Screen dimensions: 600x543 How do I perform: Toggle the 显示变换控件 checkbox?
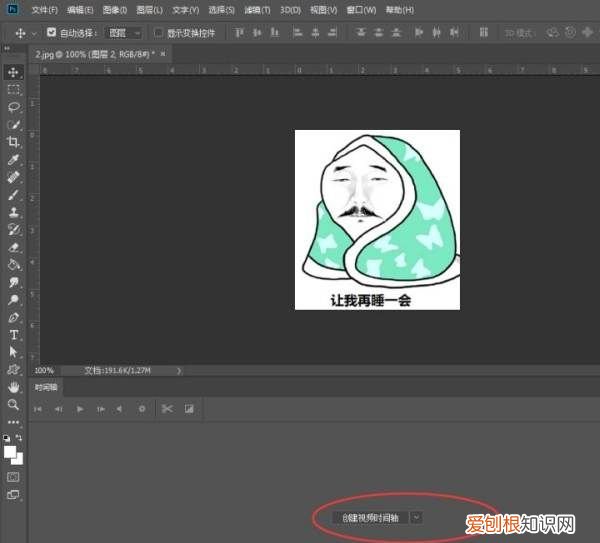pos(158,33)
